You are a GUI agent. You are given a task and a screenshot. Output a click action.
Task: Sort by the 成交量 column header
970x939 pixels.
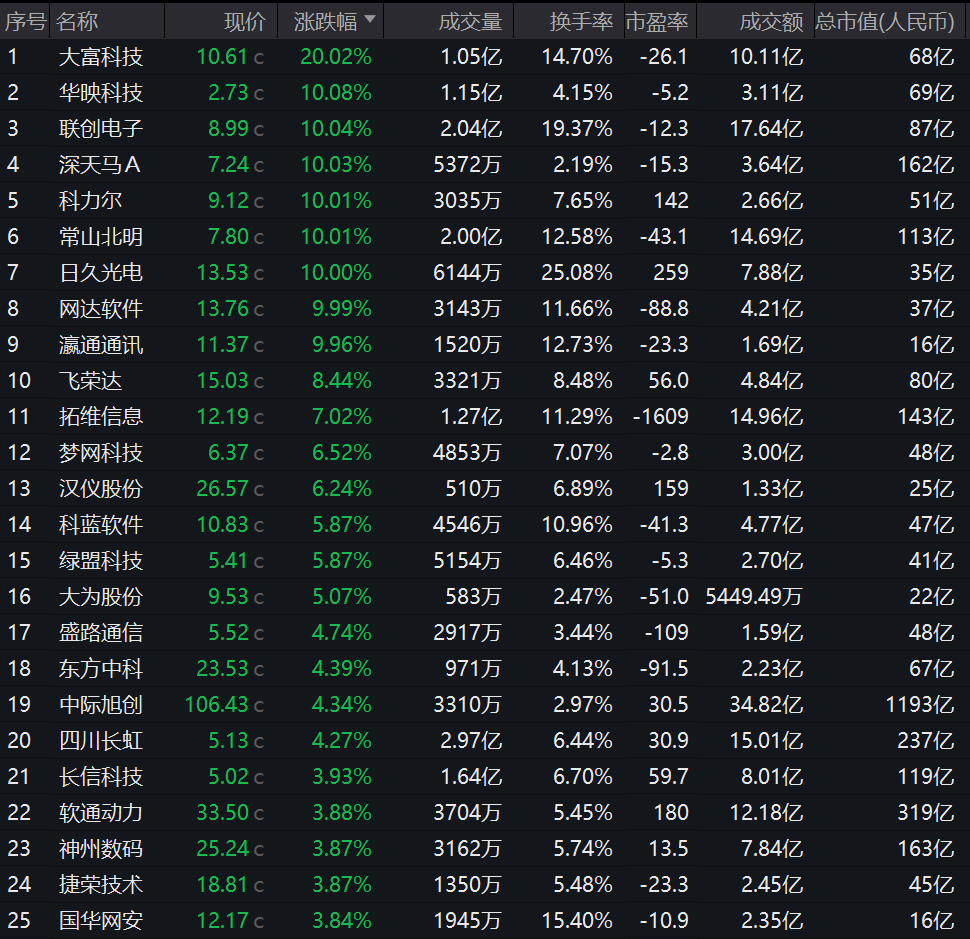[470, 22]
